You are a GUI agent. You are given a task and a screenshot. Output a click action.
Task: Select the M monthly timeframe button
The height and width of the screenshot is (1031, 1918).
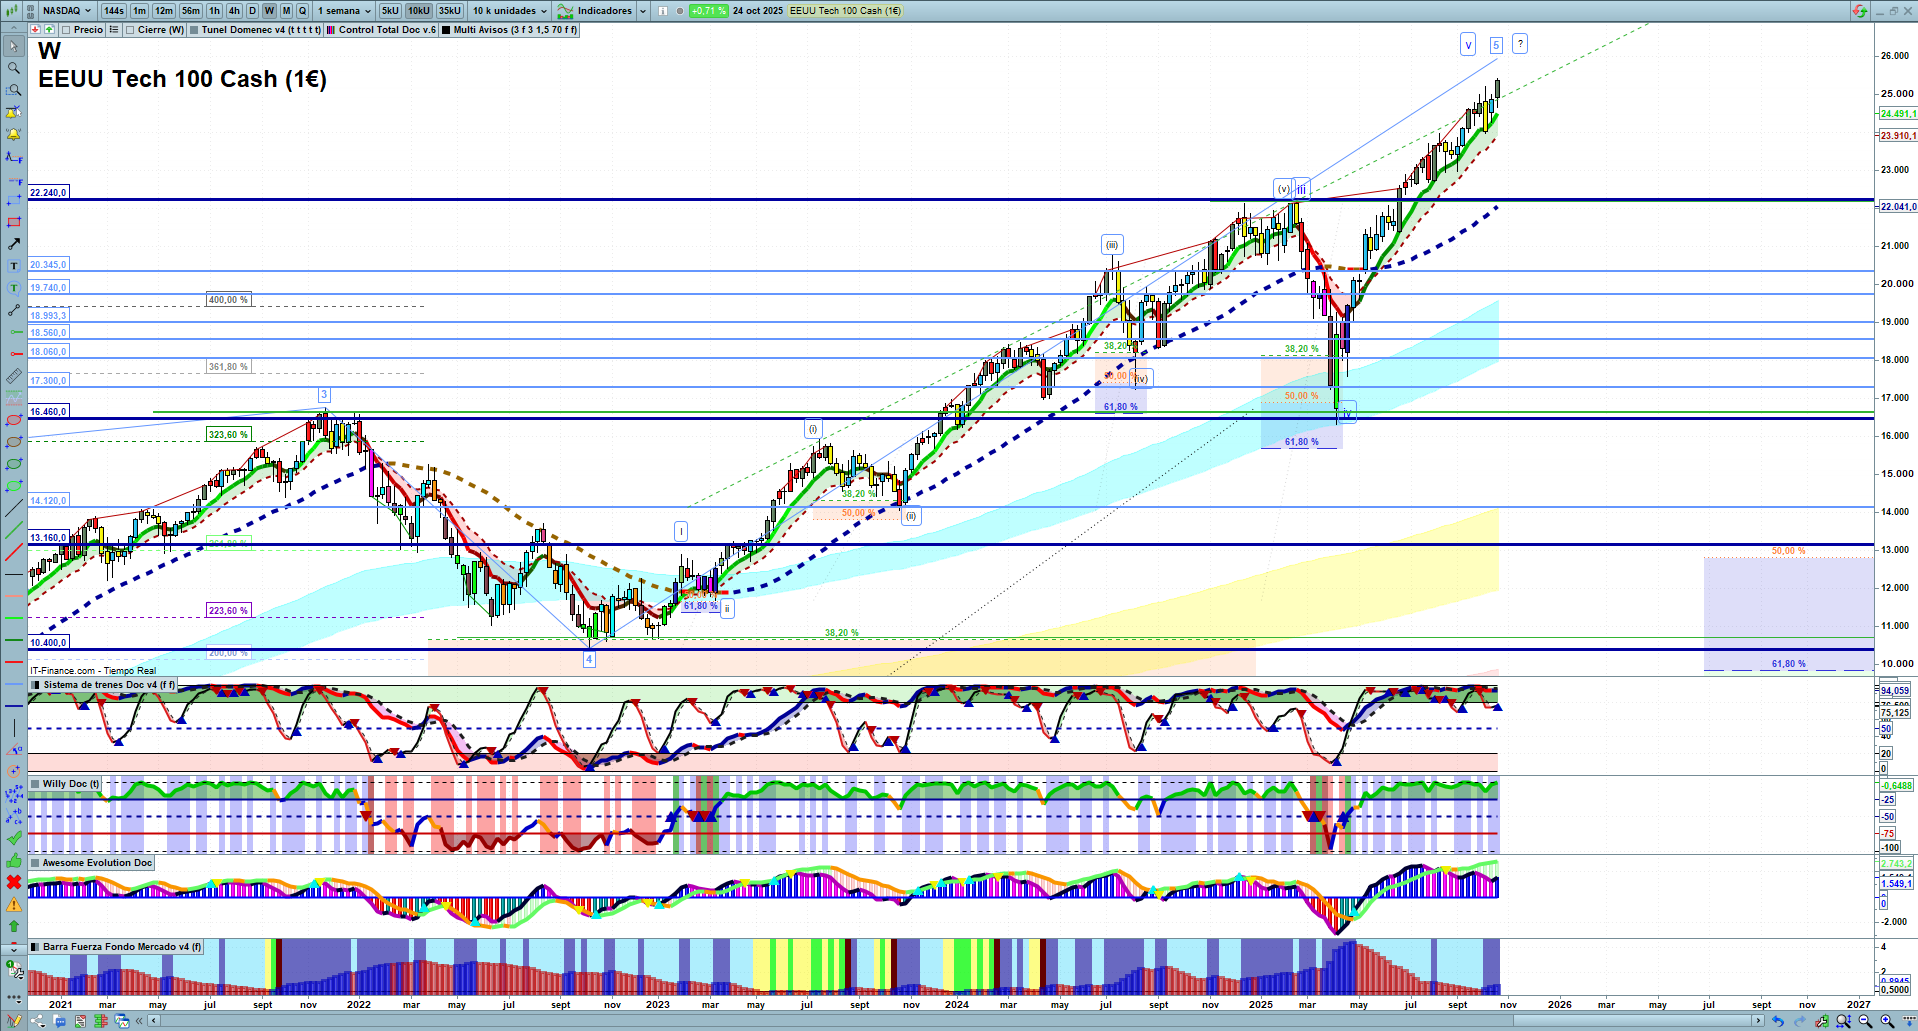tap(287, 11)
